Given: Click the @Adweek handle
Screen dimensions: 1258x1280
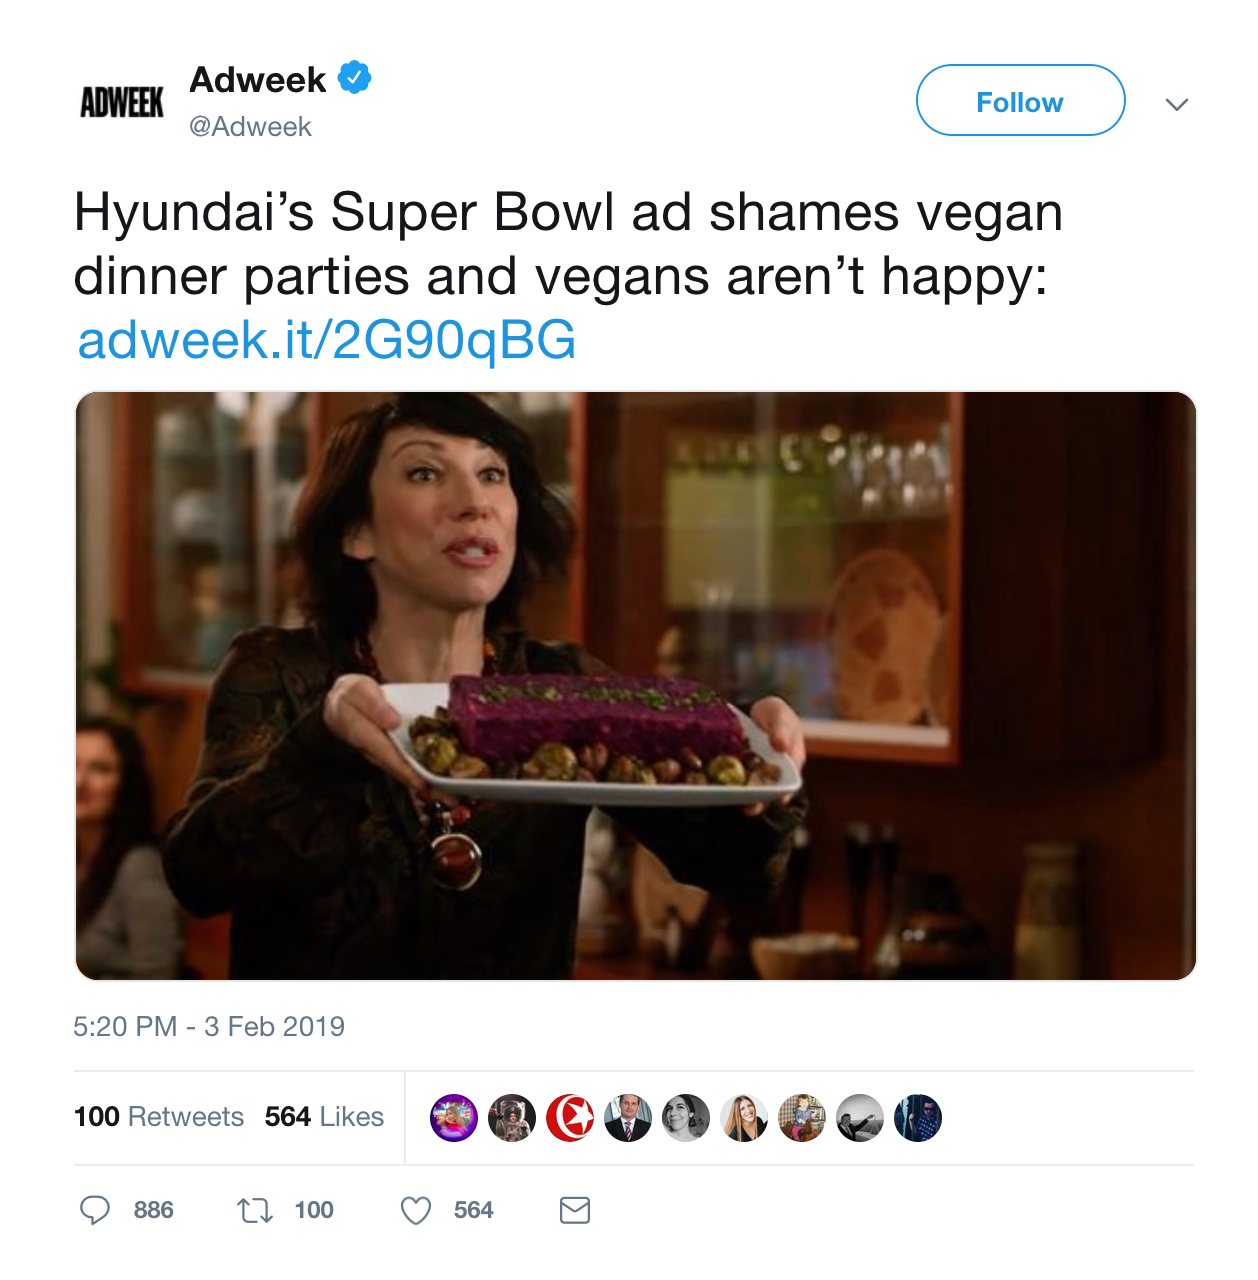Looking at the screenshot, I should tap(250, 127).
